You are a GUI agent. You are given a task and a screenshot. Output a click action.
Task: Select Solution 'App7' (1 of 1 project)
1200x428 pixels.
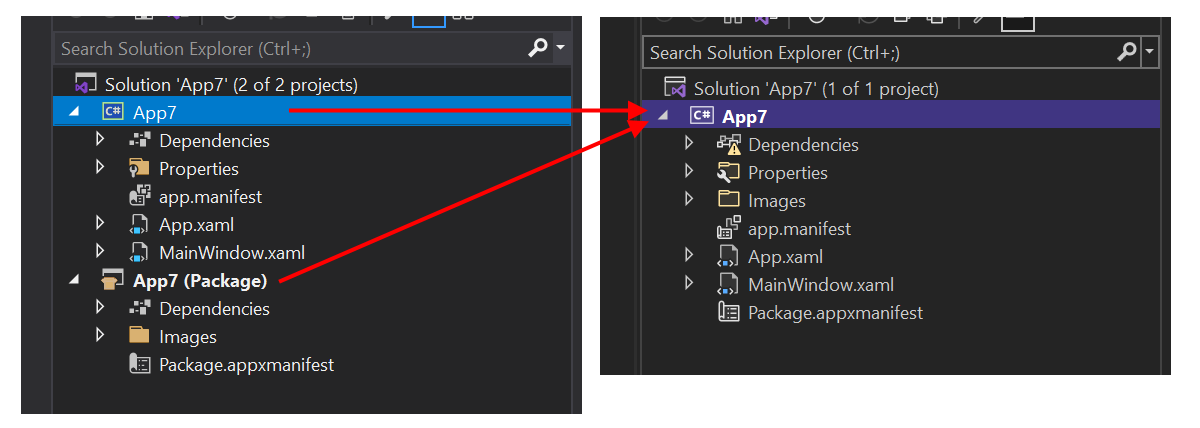pyautogui.click(x=816, y=89)
